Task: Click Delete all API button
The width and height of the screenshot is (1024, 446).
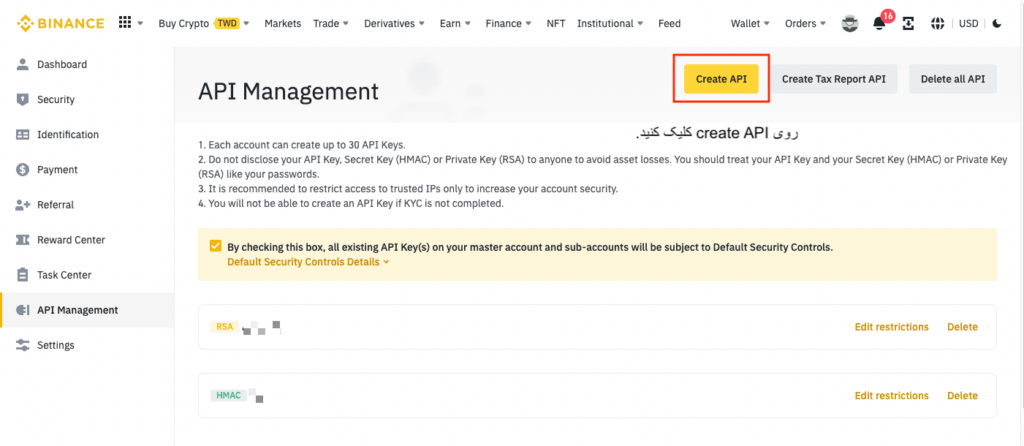Action: pyautogui.click(x=952, y=79)
